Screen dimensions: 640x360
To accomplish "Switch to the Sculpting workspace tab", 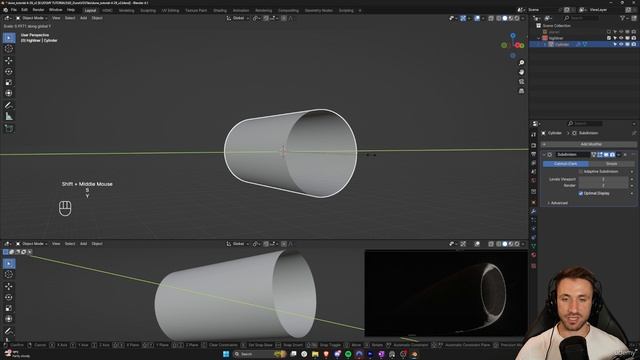I will click(x=148, y=11).
